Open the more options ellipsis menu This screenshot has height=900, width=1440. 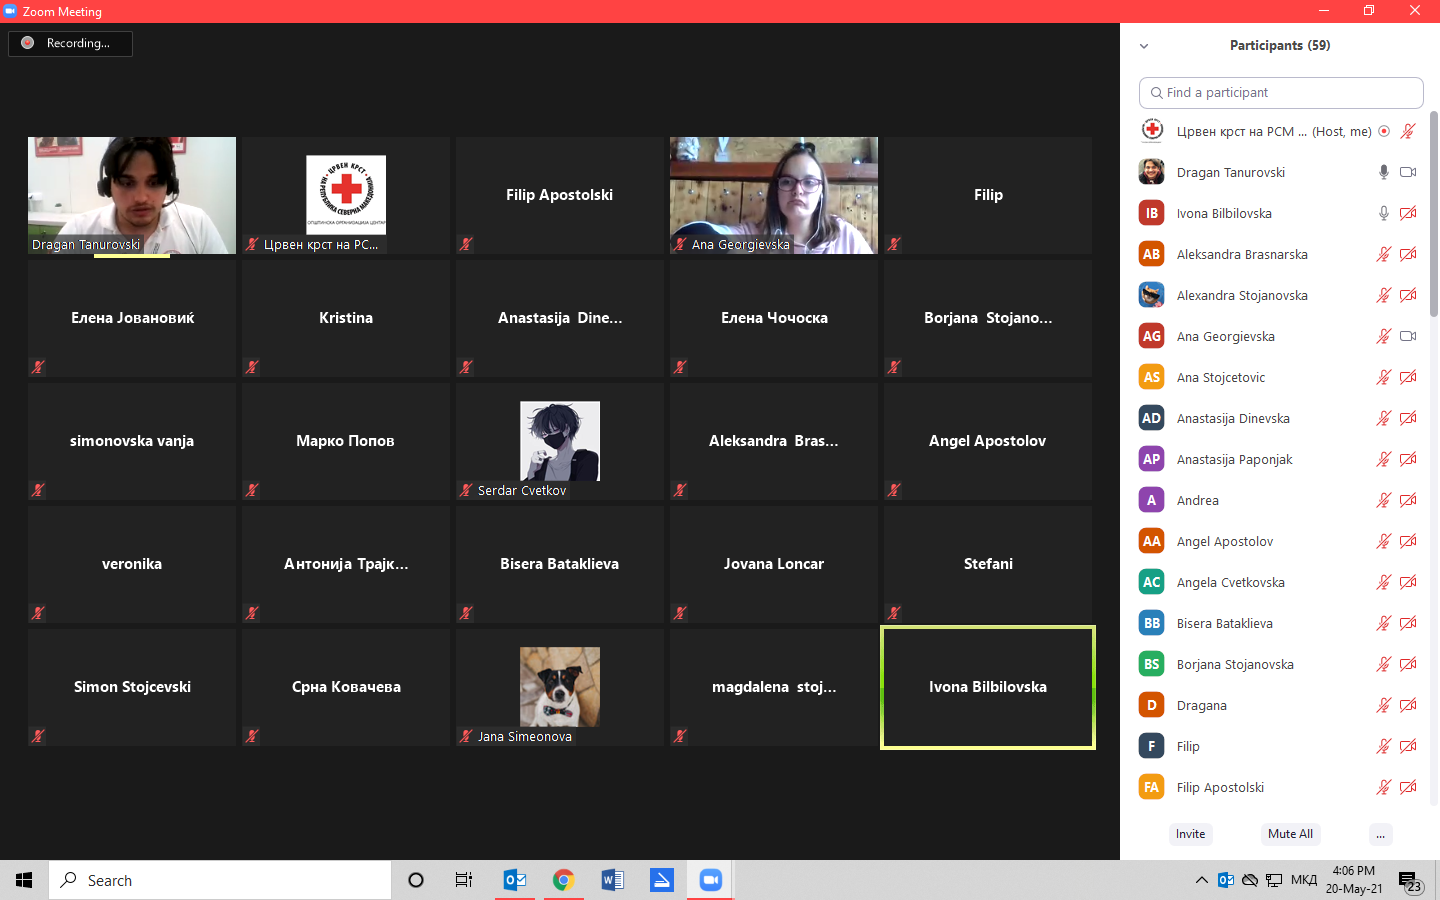[x=1380, y=834]
